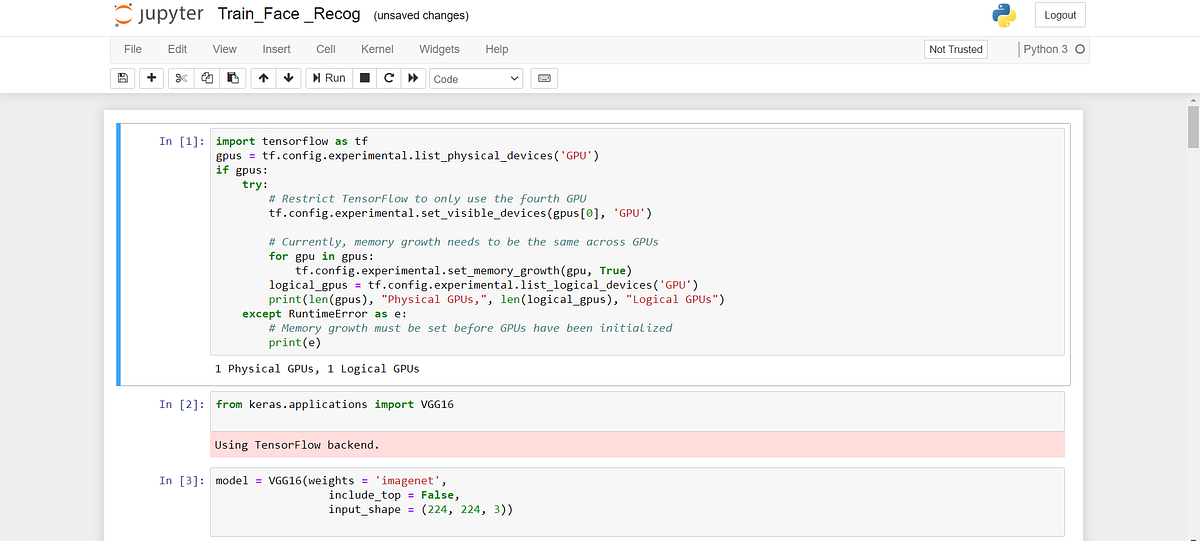This screenshot has width=1200, height=541.
Task: Open the cell type Code dropdown
Action: click(x=477, y=78)
